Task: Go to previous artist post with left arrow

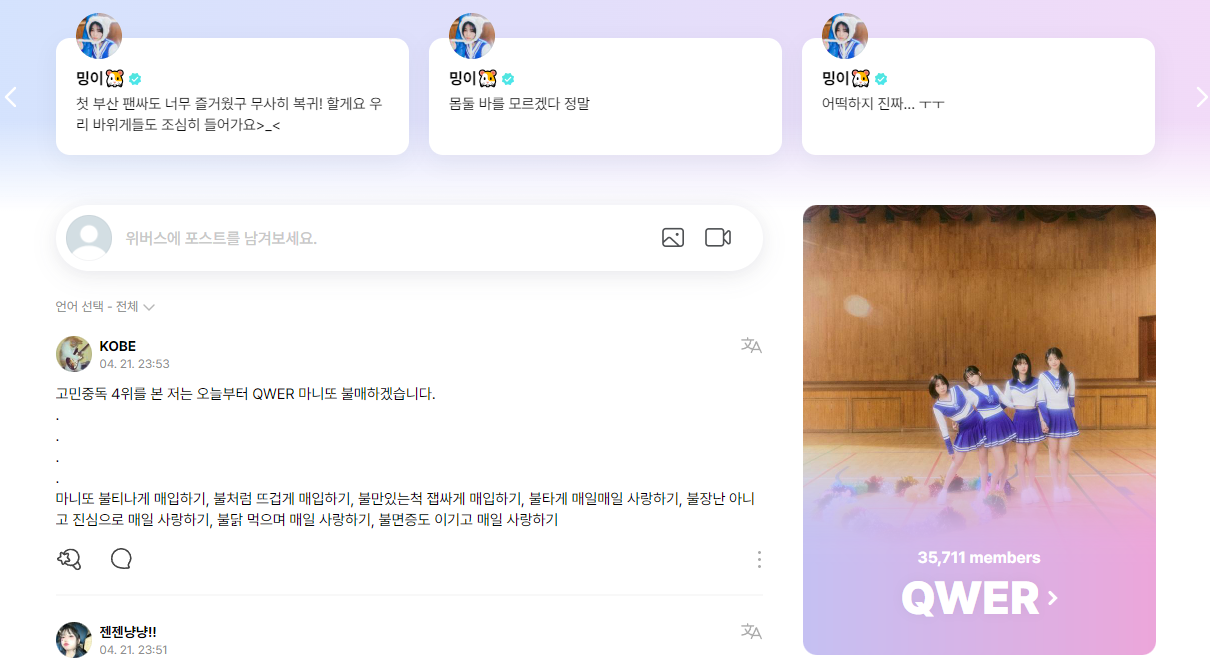Action: (11, 97)
